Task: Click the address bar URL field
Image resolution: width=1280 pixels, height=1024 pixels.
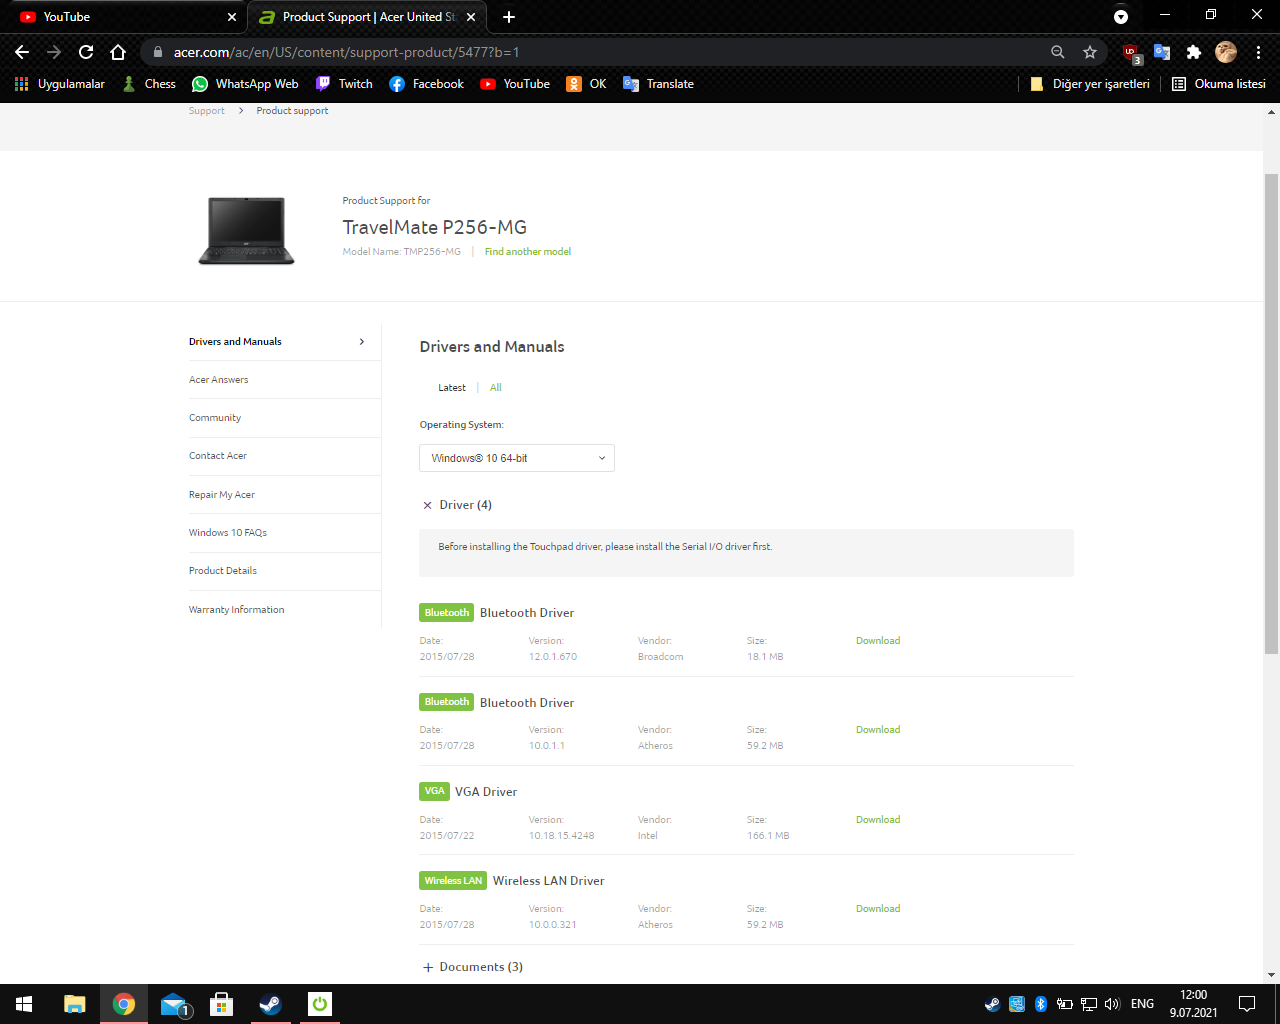Action: (600, 52)
